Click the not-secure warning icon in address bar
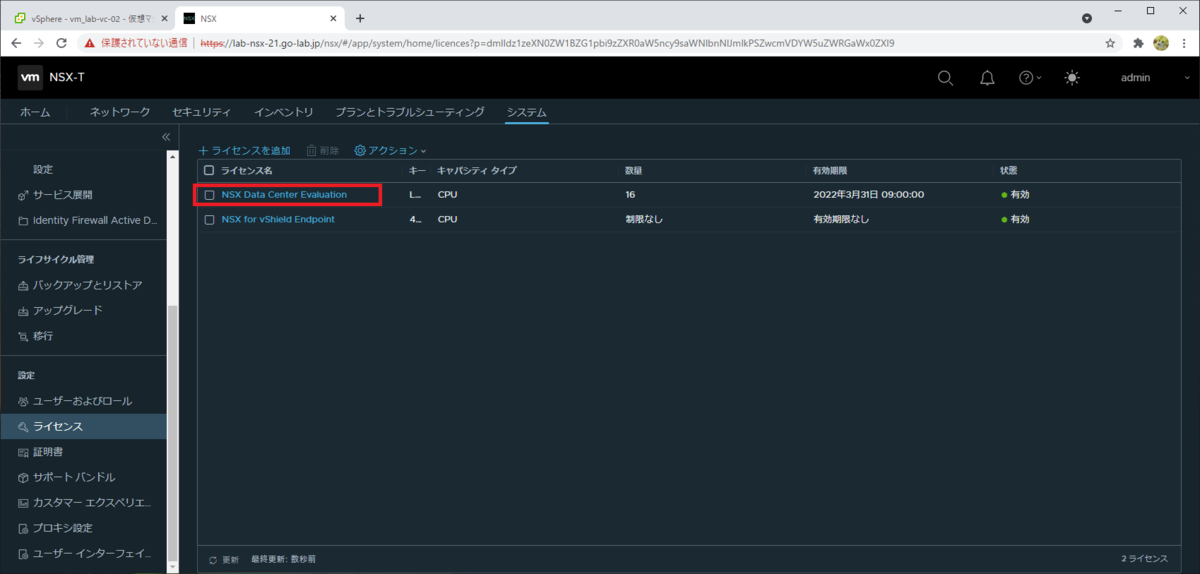The width and height of the screenshot is (1200, 574). pyautogui.click(x=89, y=43)
